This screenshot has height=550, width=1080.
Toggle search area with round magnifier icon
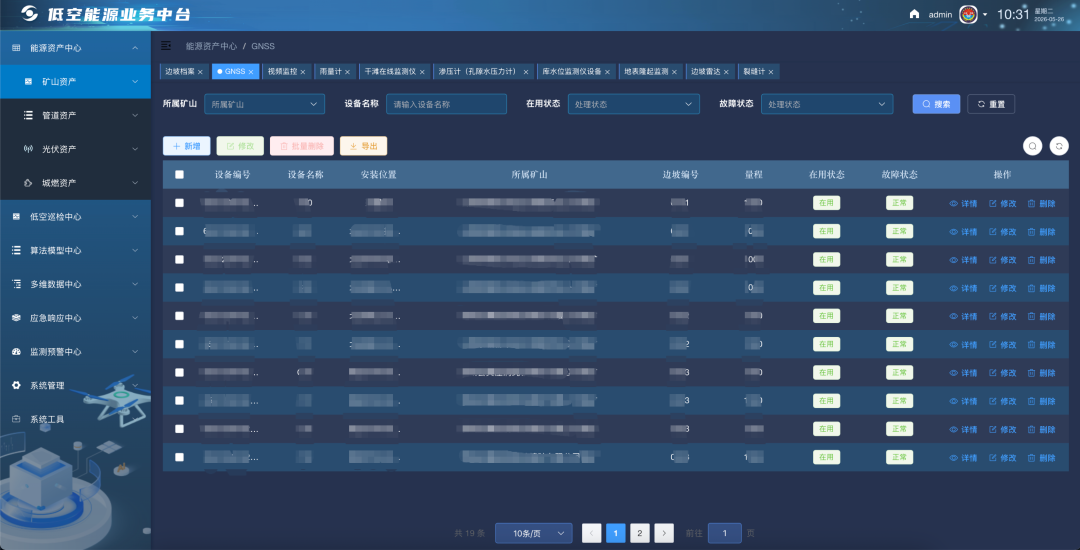1032,146
